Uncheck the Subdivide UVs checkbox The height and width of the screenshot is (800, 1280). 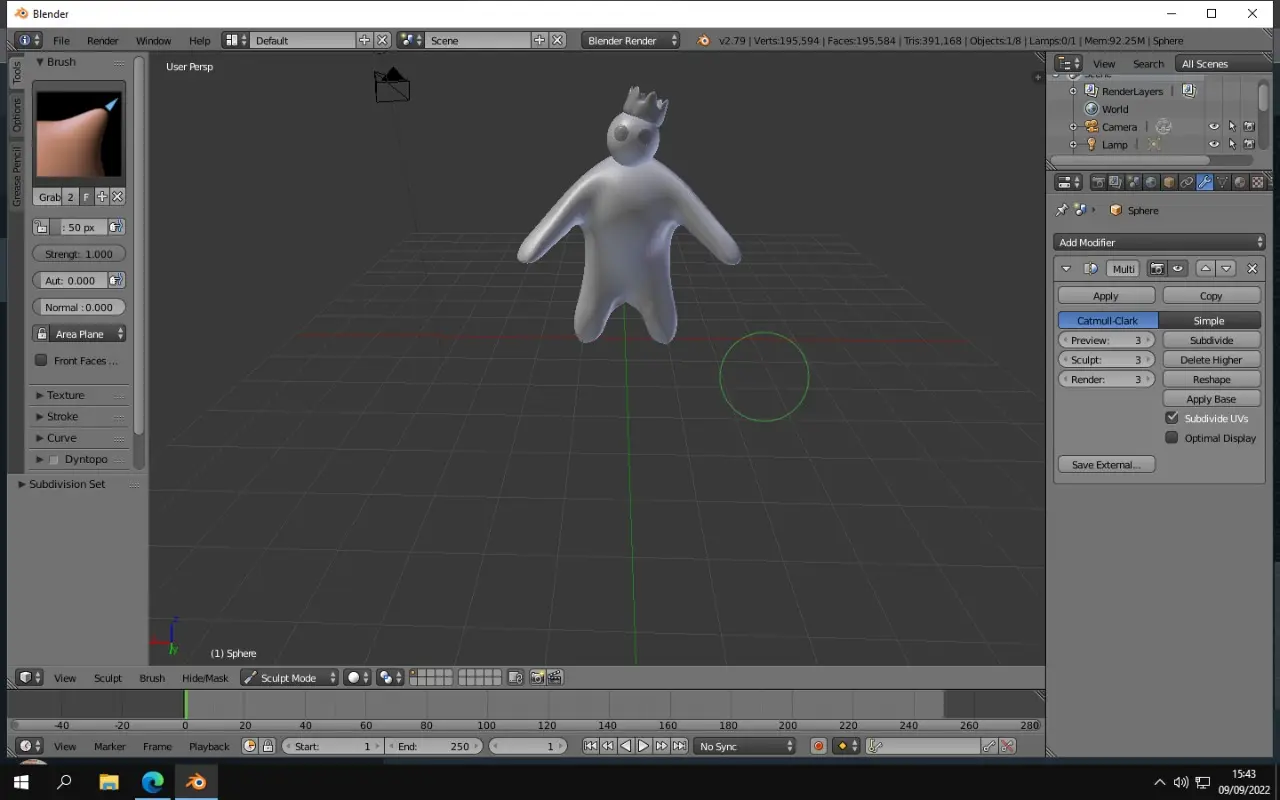click(1172, 418)
